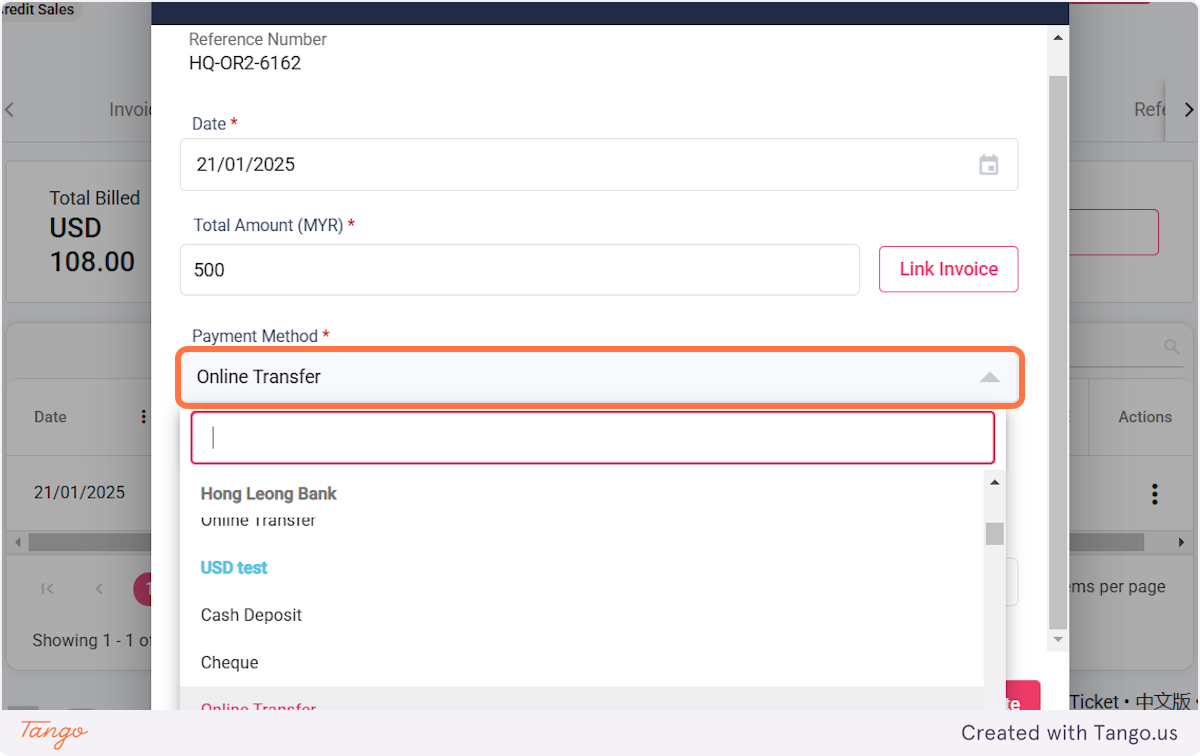Go to previous page pagination icon
Viewport: 1200px width, 756px height.
coord(99,588)
